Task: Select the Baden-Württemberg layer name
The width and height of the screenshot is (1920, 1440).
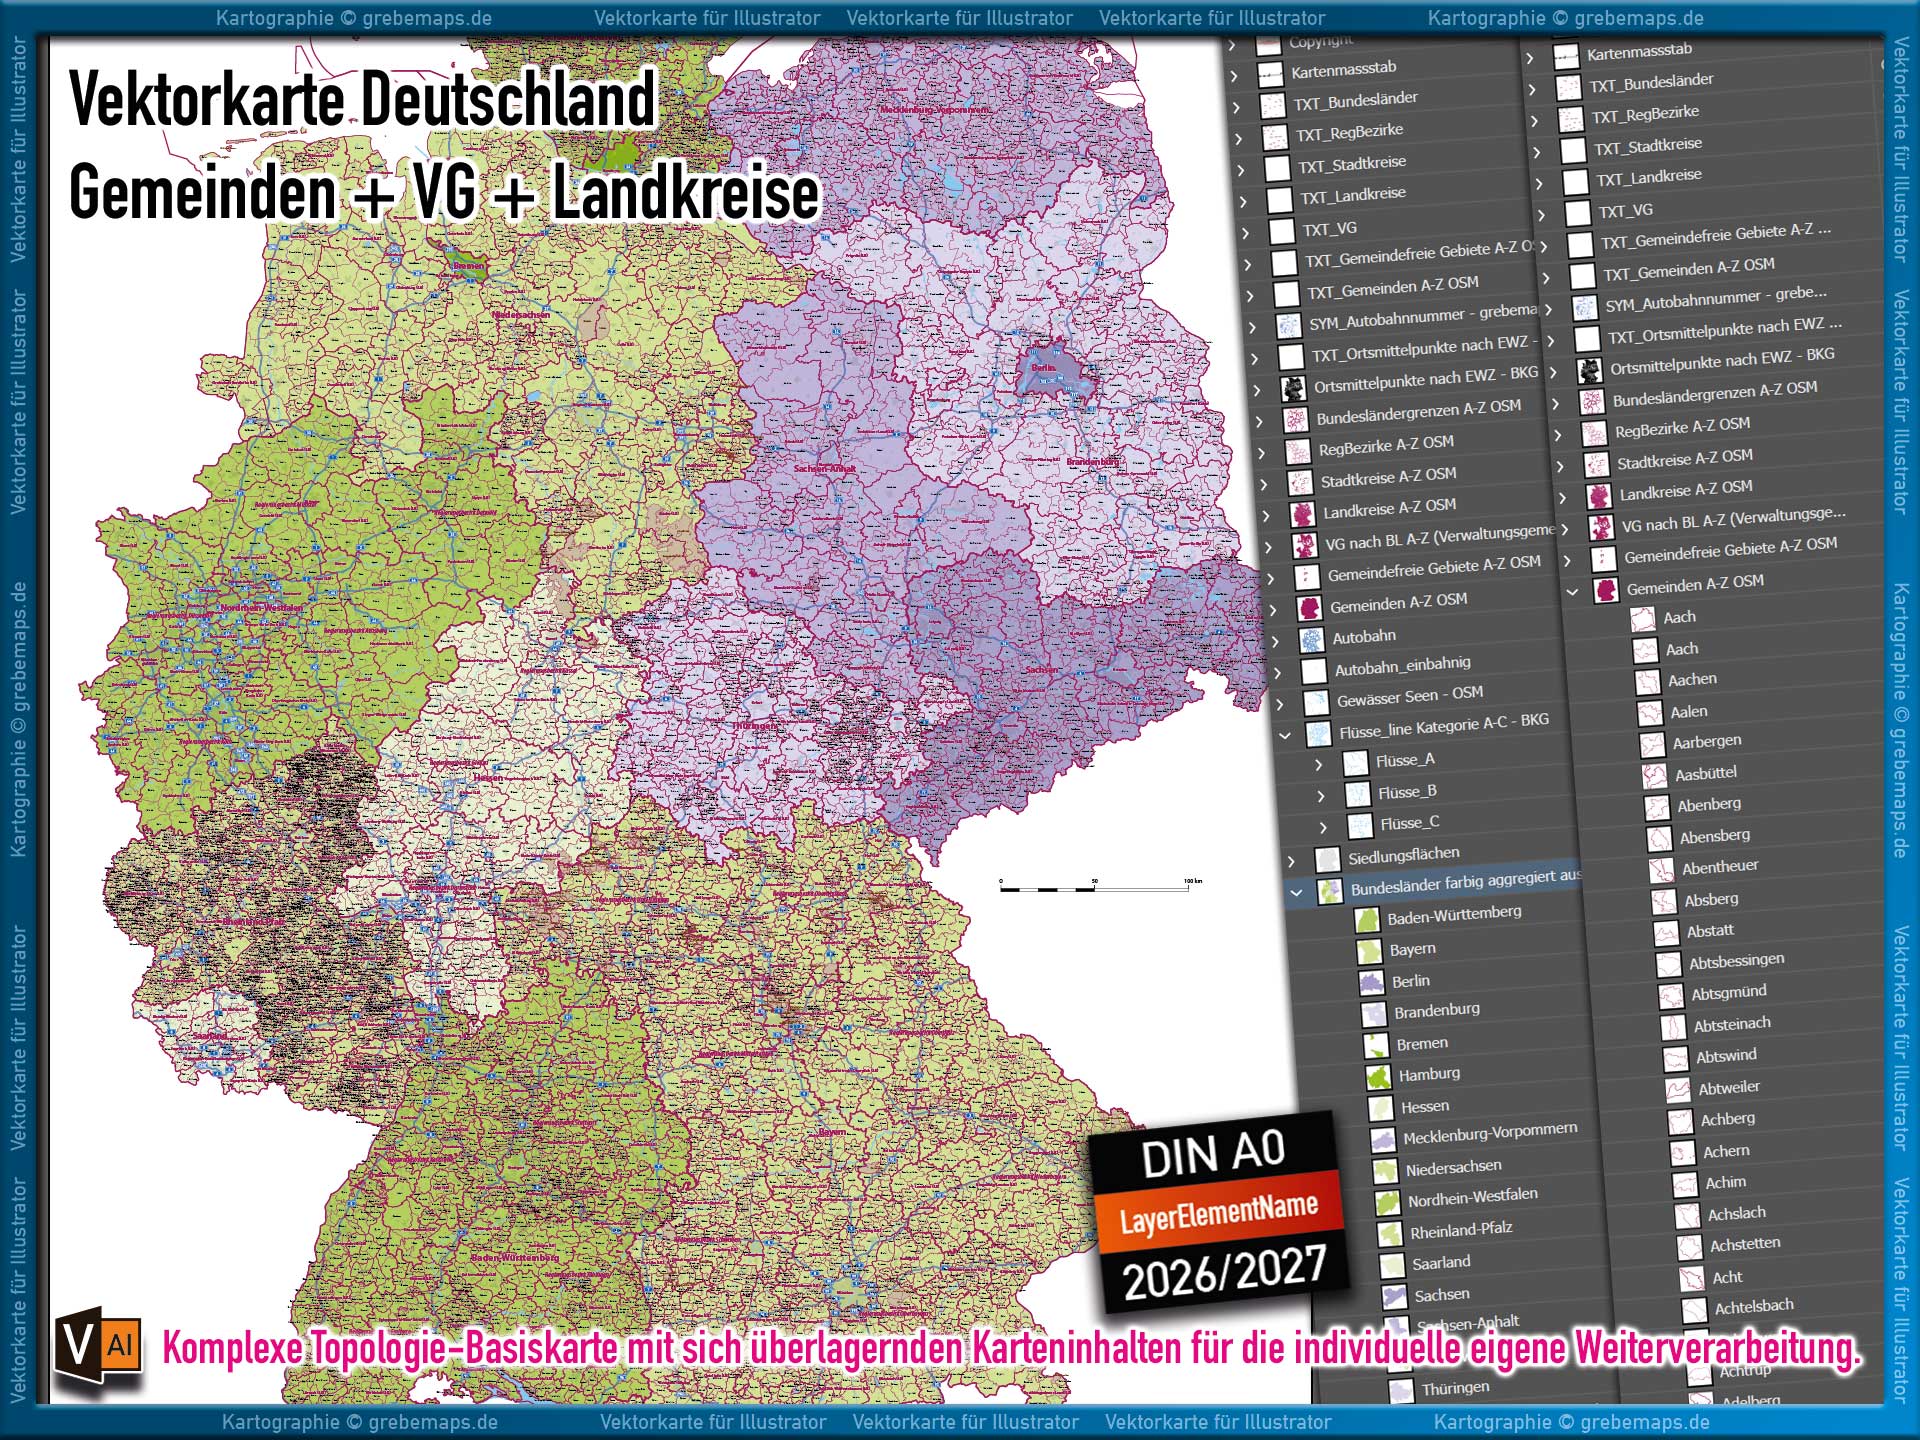Action: point(1454,914)
